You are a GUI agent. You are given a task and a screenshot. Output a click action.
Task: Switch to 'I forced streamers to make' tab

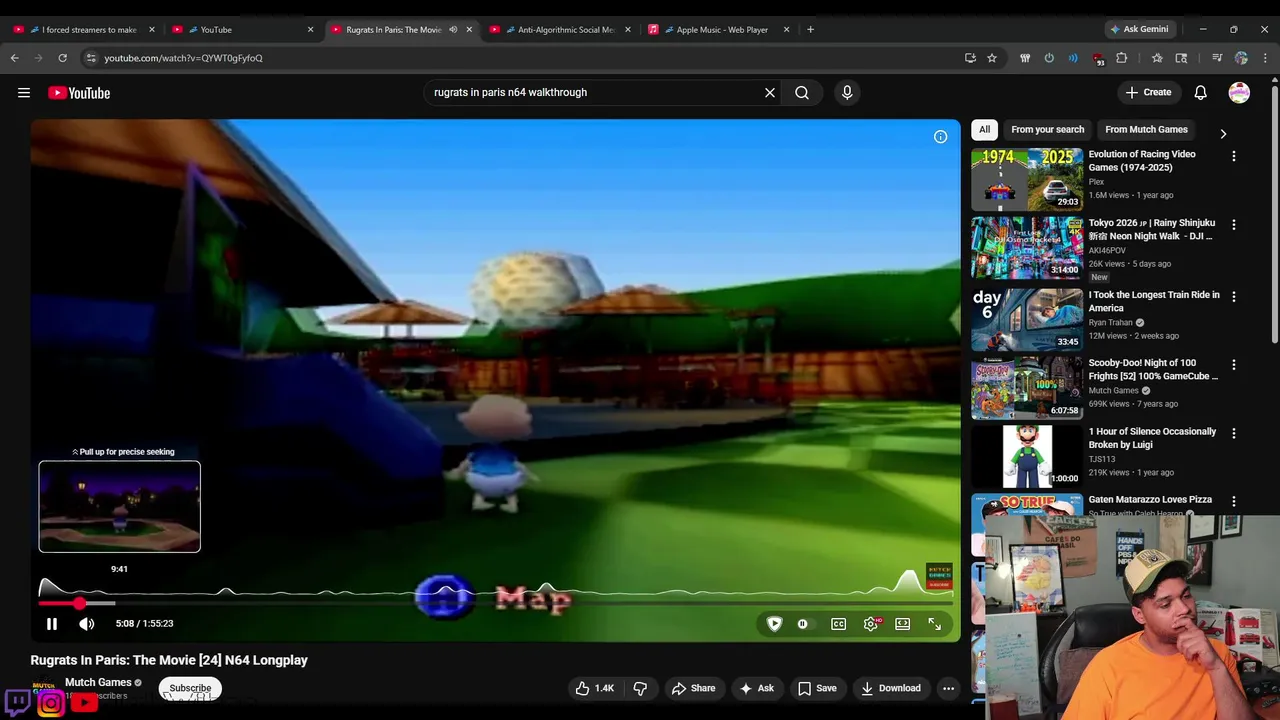tap(84, 30)
